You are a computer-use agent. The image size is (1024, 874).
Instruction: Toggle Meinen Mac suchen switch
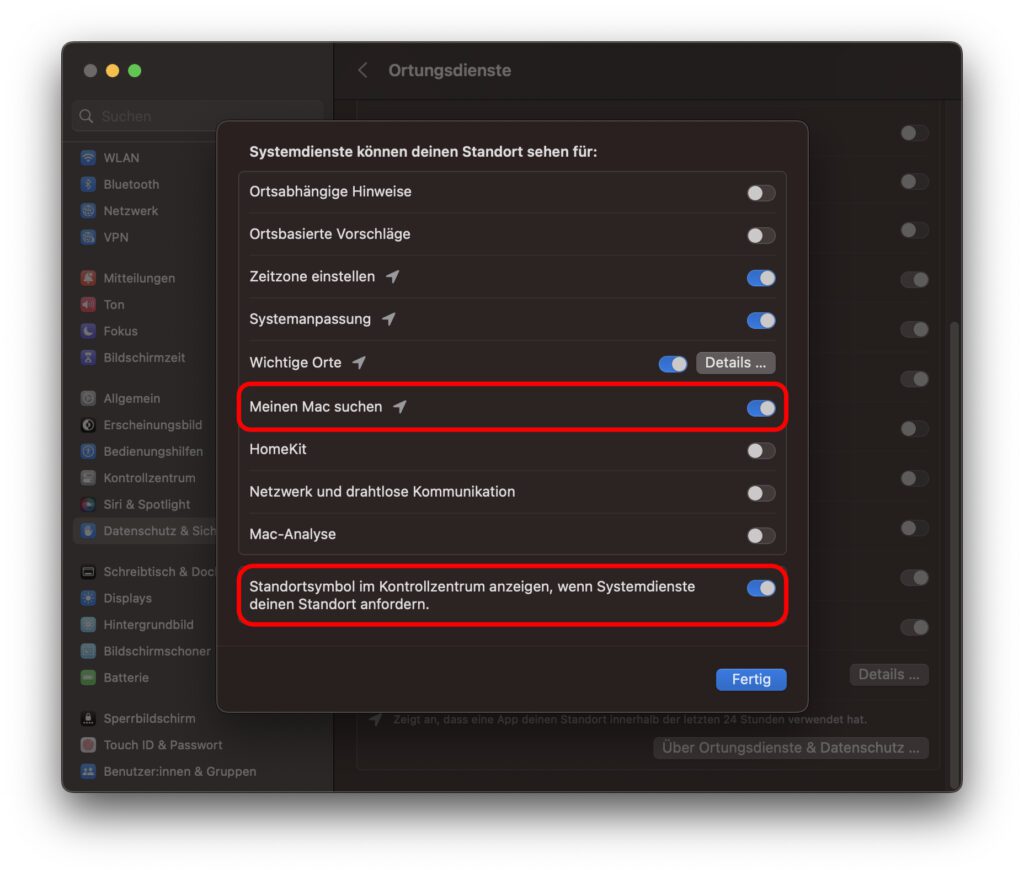761,408
